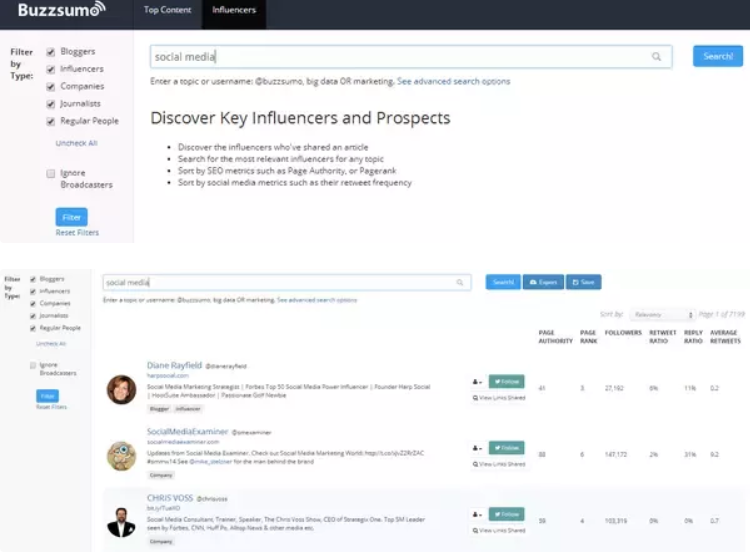This screenshot has width=750, height=556.
Task: Click the Company tag under SocialMediaExaminer
Action: pos(161,475)
